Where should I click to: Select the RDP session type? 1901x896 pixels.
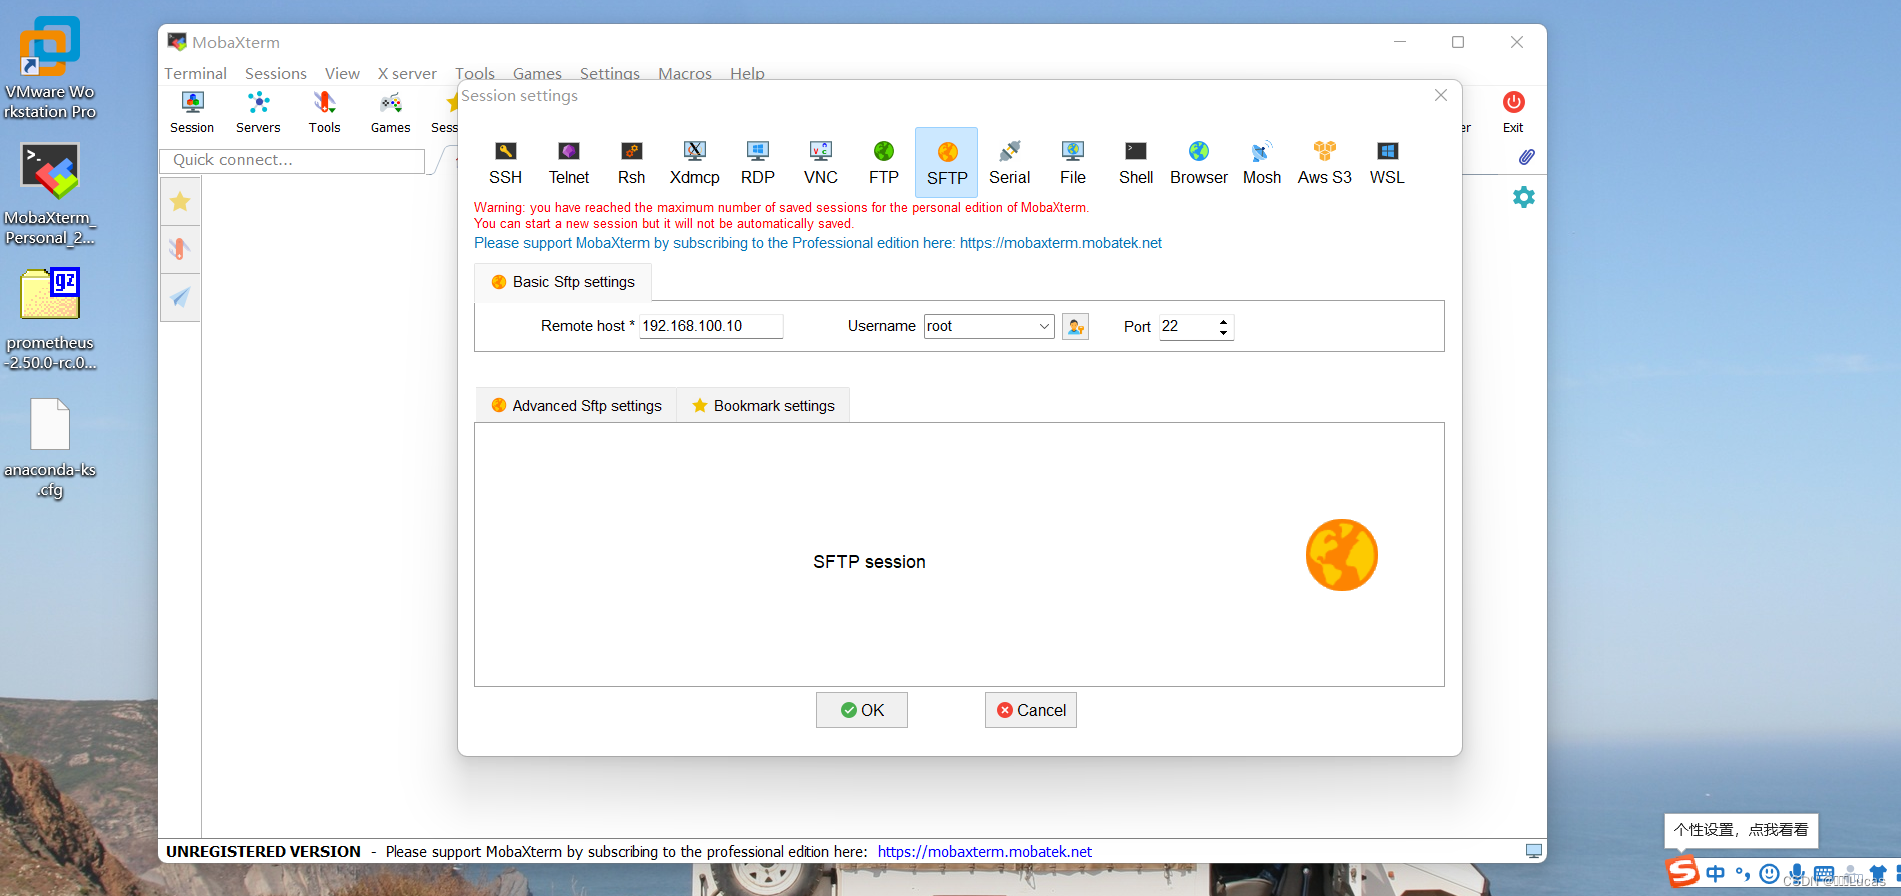pyautogui.click(x=757, y=163)
